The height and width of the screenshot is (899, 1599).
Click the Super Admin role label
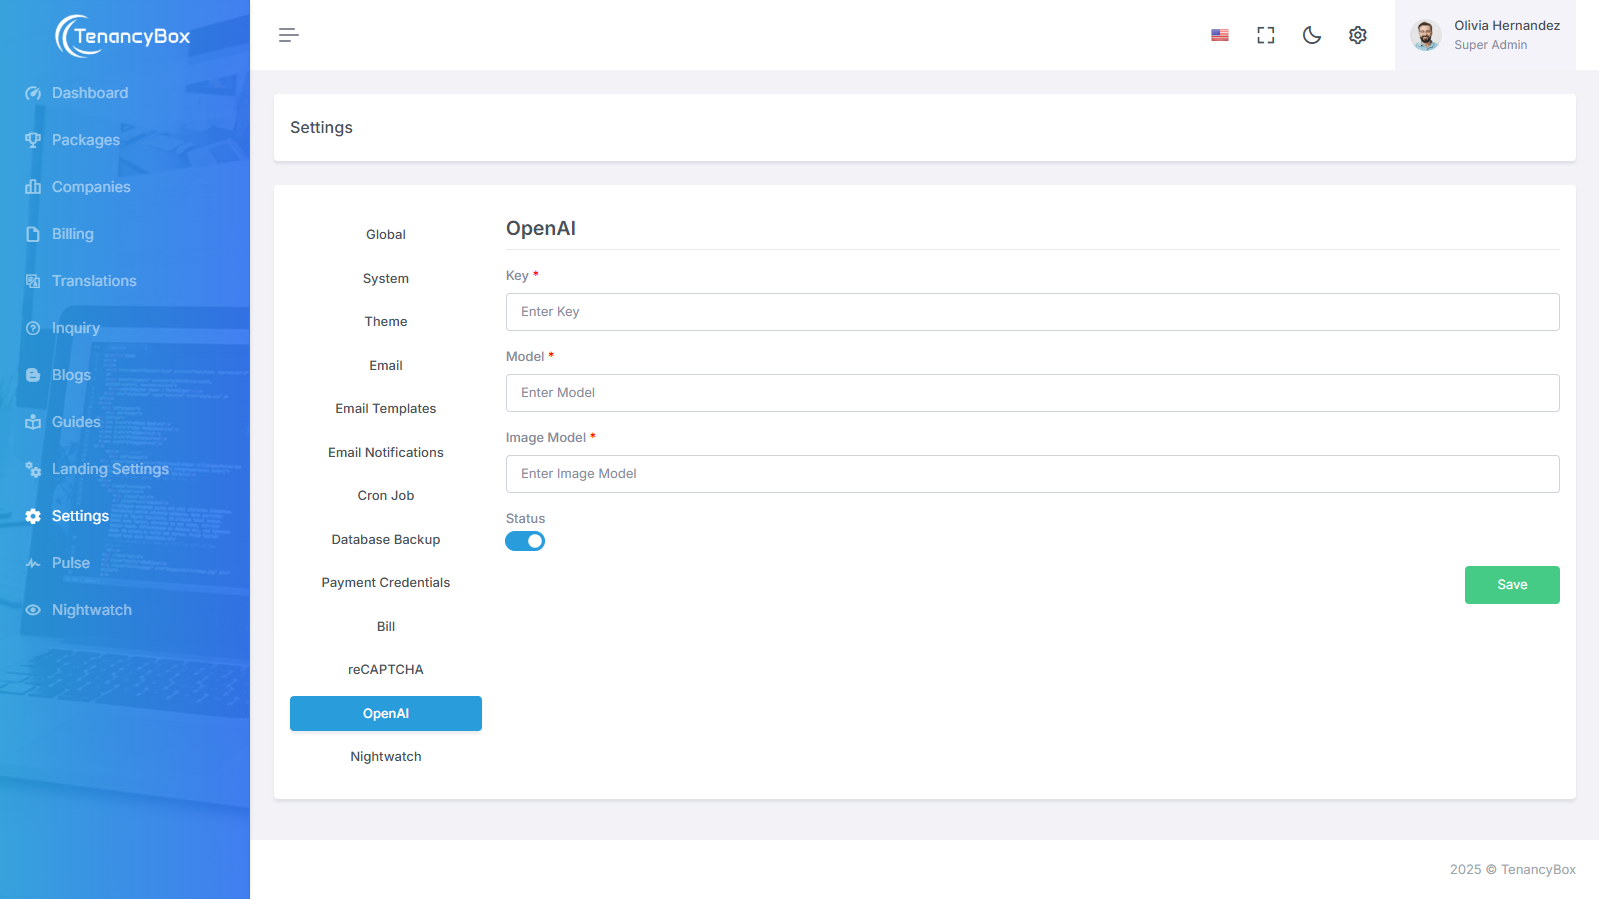point(1491,45)
